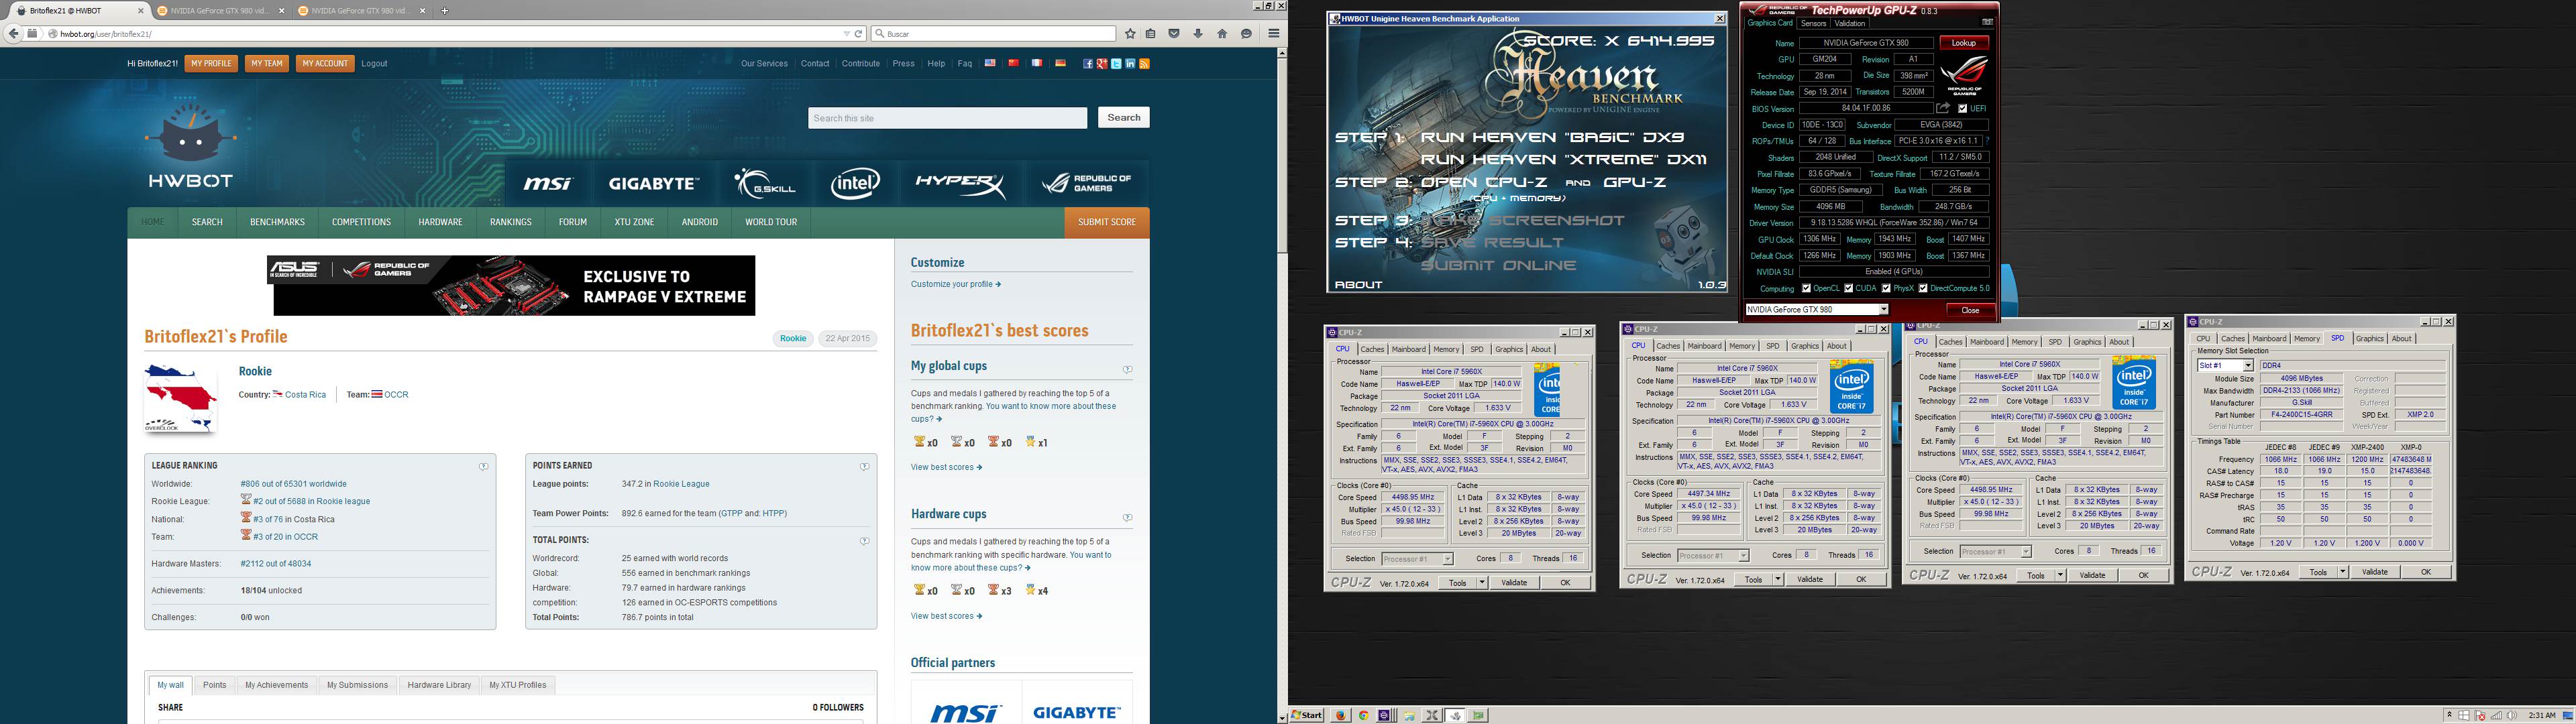Click the League Ranking help icon

483,467
